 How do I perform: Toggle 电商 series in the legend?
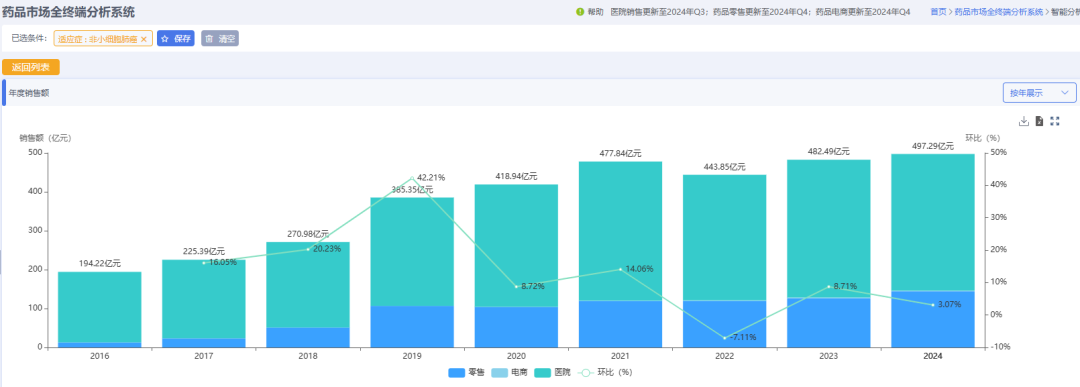tap(509, 373)
